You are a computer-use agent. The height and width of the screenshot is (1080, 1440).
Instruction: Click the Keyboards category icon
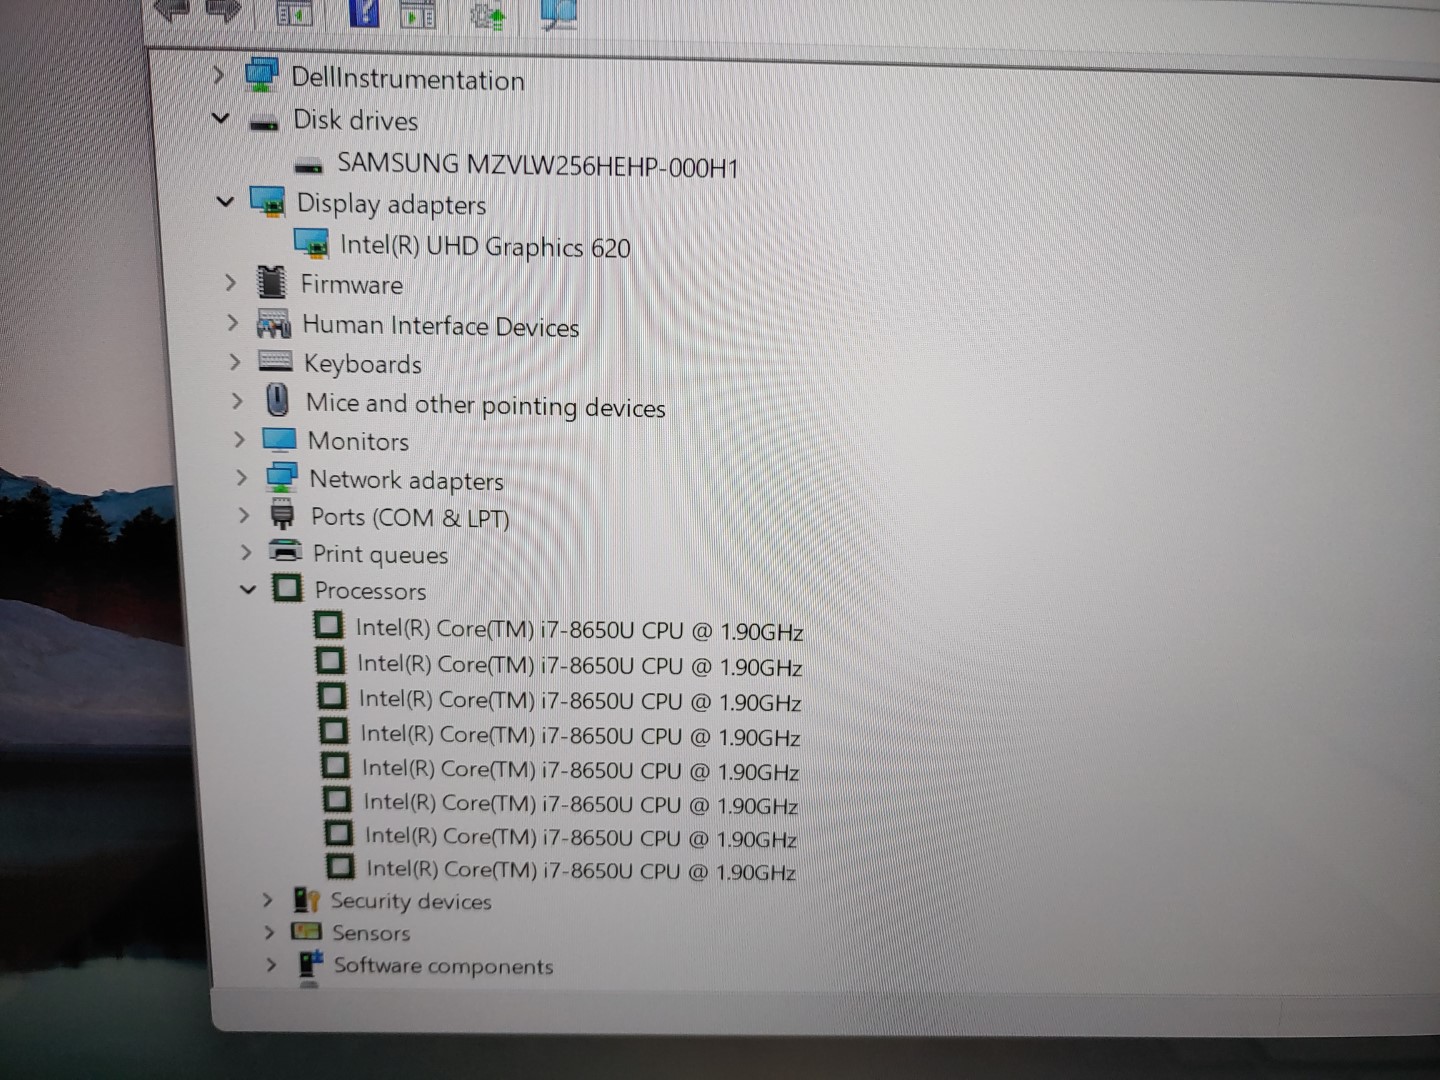275,361
